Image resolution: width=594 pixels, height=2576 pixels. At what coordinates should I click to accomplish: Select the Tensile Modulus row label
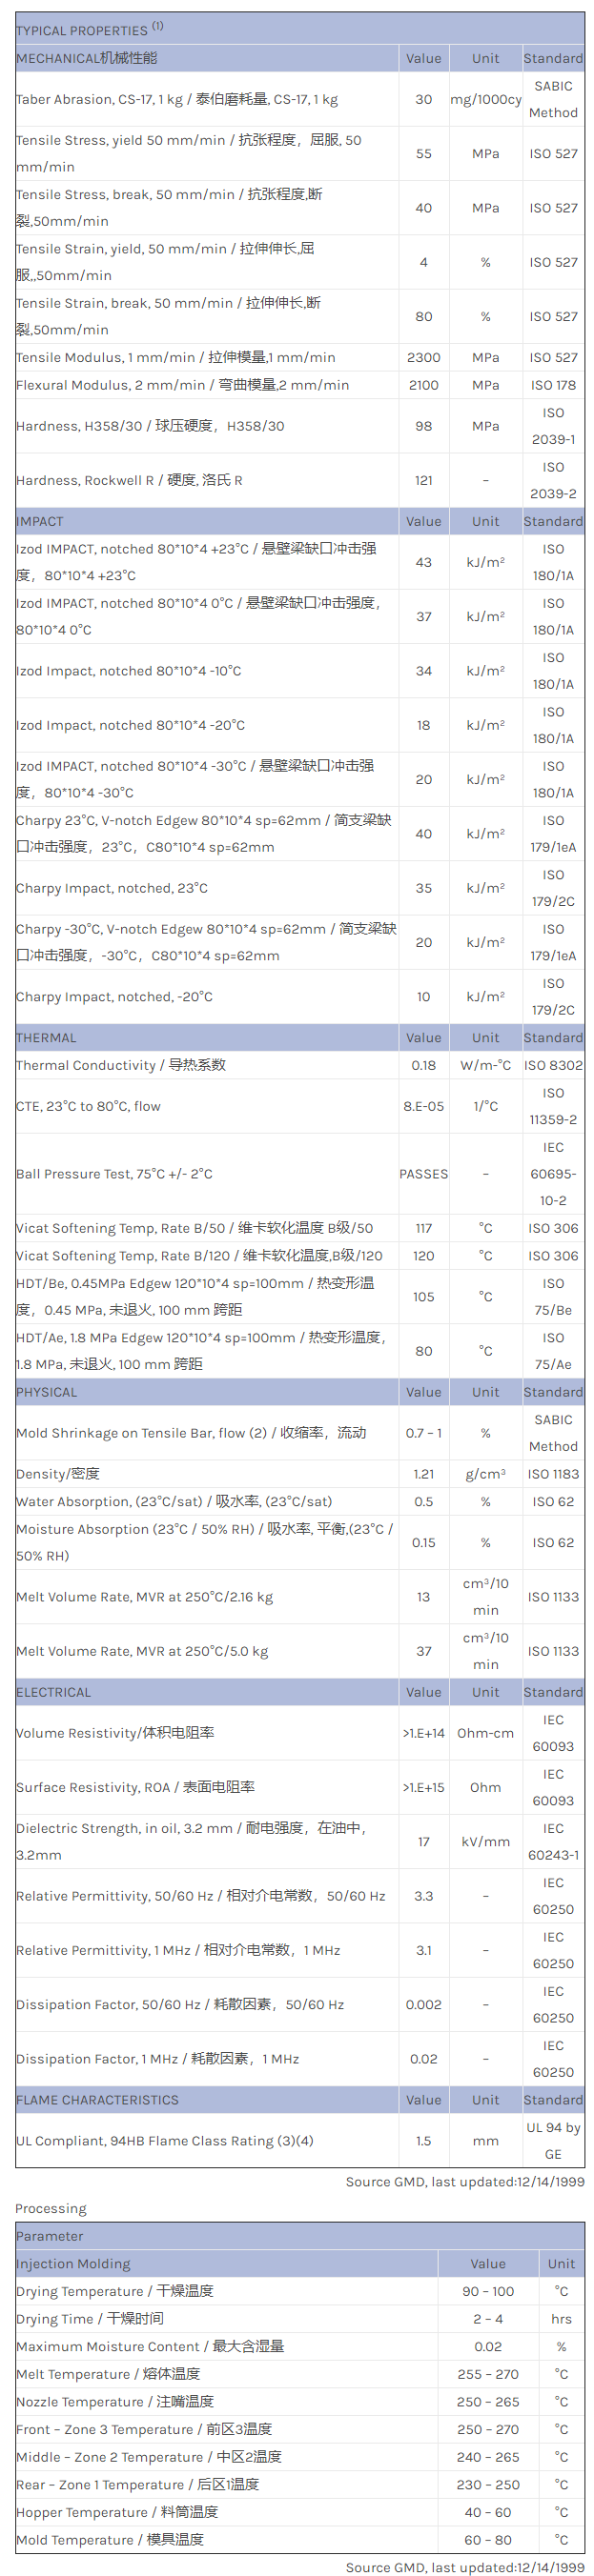pos(175,357)
